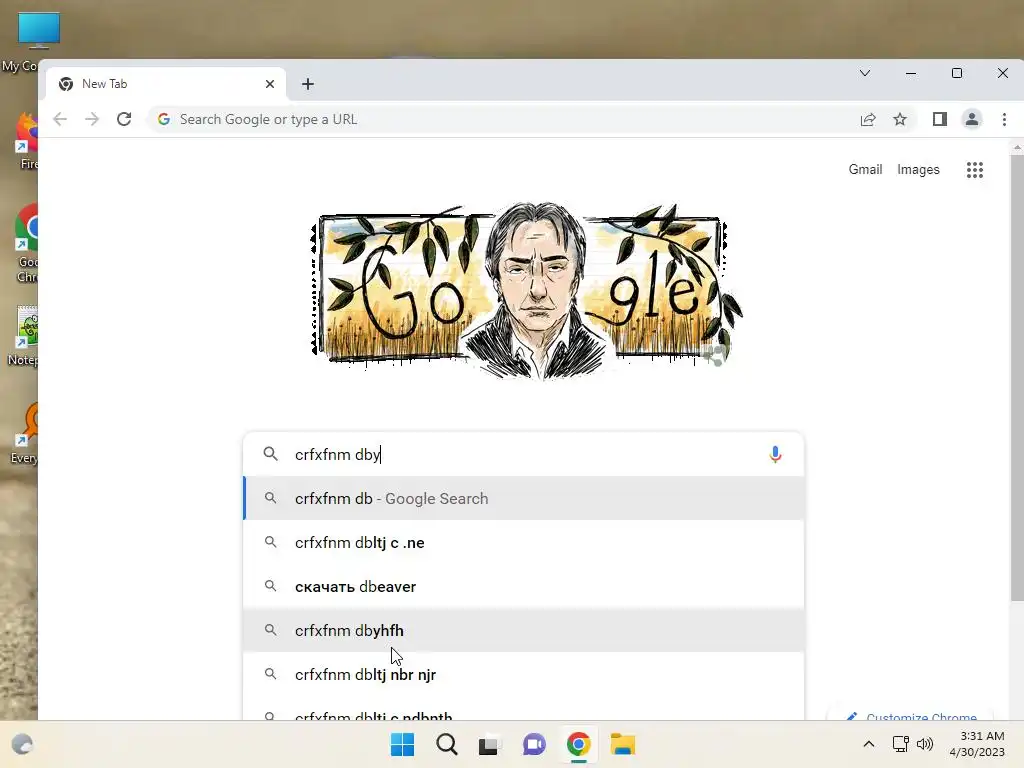The height and width of the screenshot is (768, 1024).
Task: Open the Chrome profile avatar
Action: tap(972, 119)
